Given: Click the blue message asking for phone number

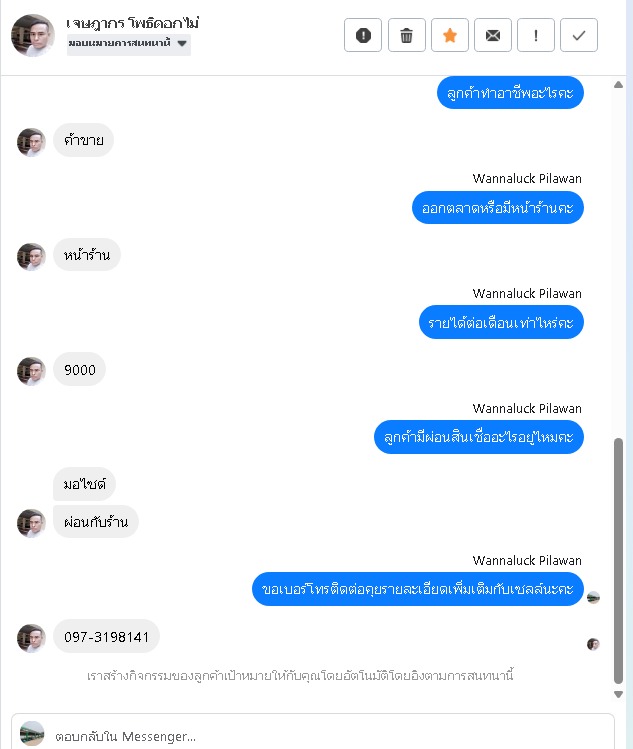Looking at the screenshot, I should tap(418, 589).
